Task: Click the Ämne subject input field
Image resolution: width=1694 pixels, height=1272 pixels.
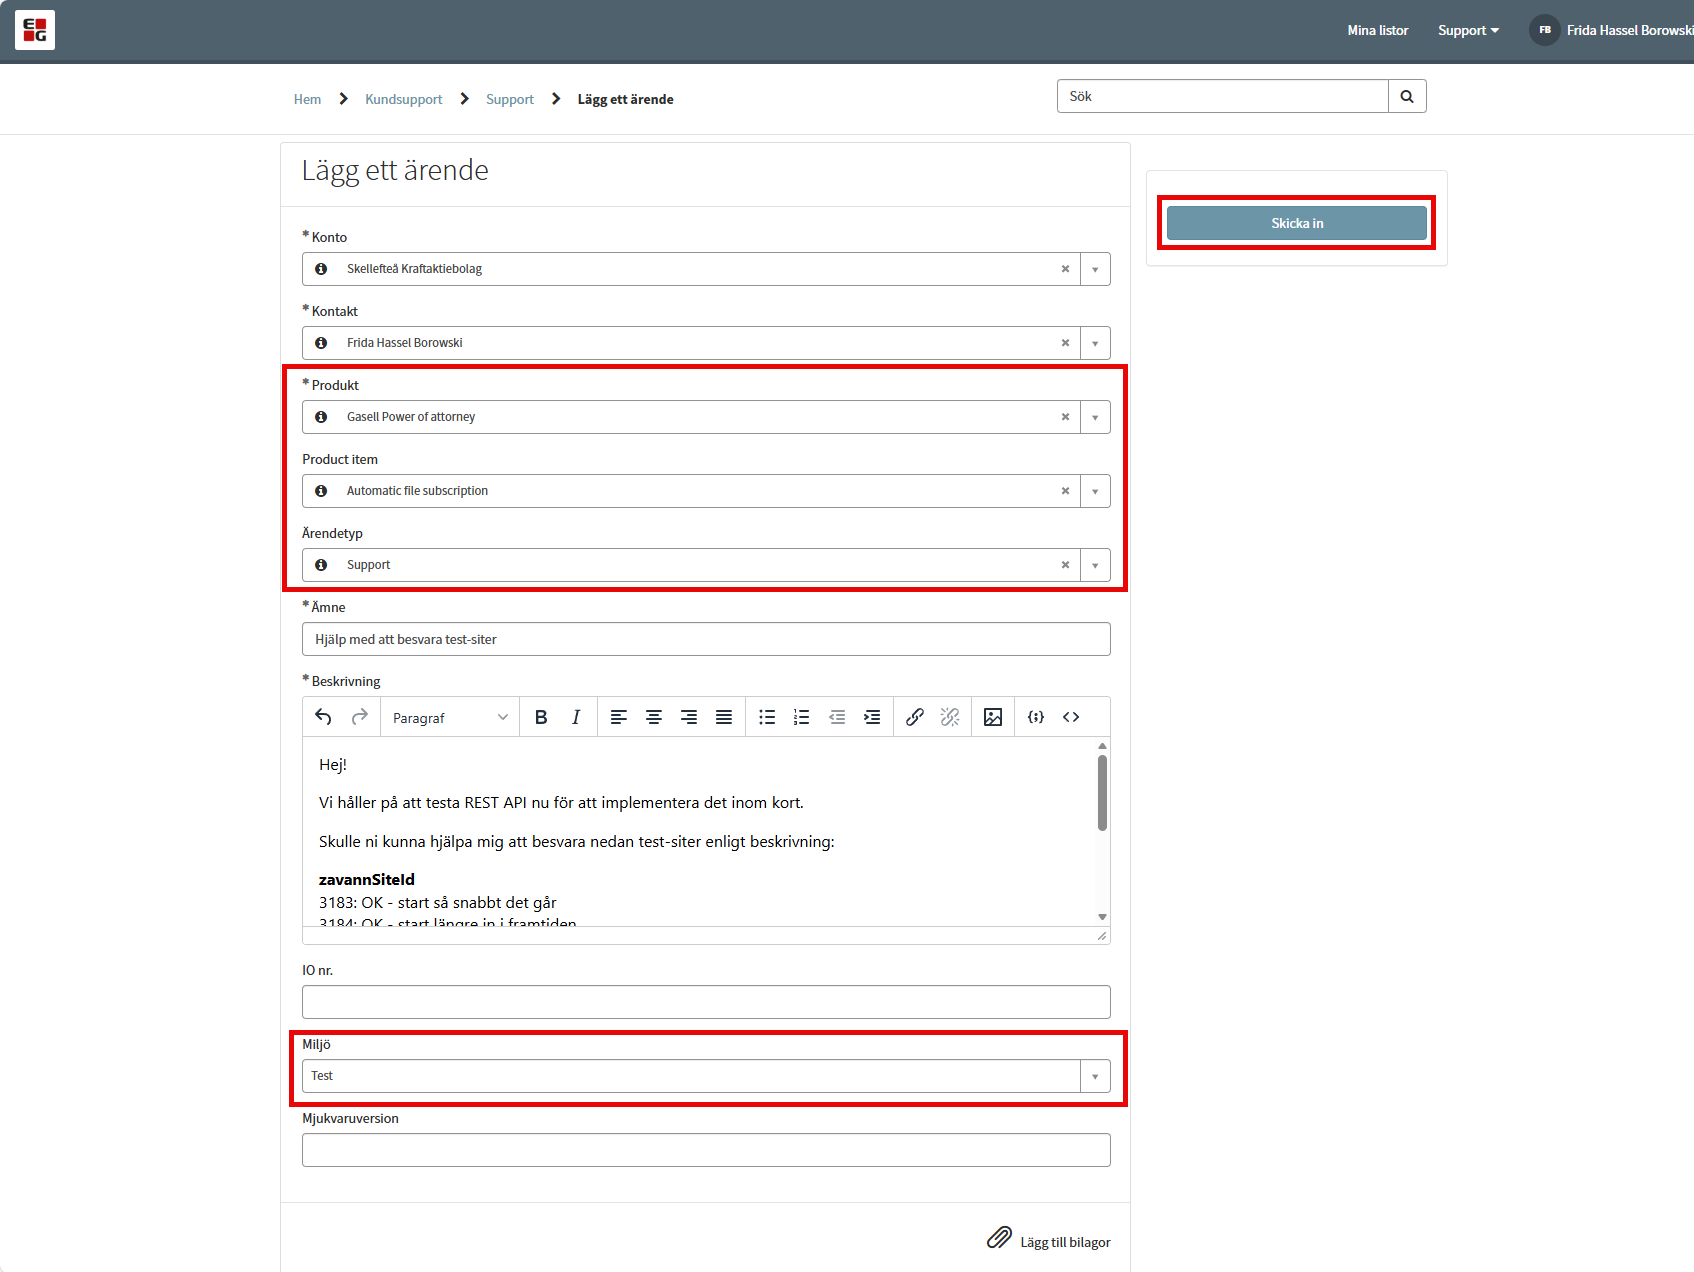Action: [706, 639]
